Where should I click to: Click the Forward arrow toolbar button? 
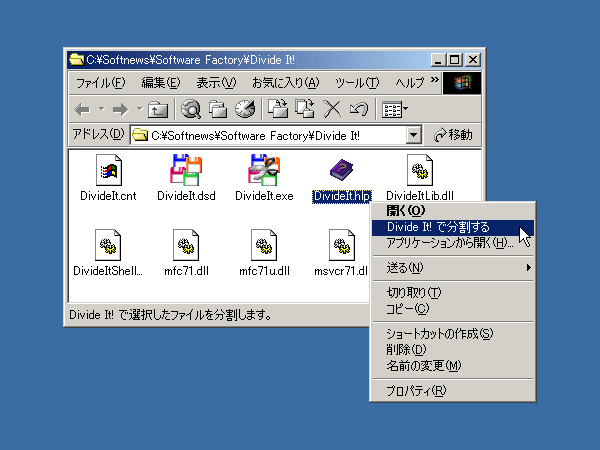click(x=121, y=110)
